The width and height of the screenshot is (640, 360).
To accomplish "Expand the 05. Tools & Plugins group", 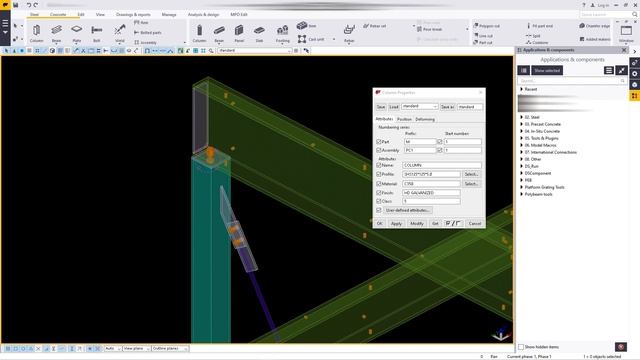I will 521,138.
